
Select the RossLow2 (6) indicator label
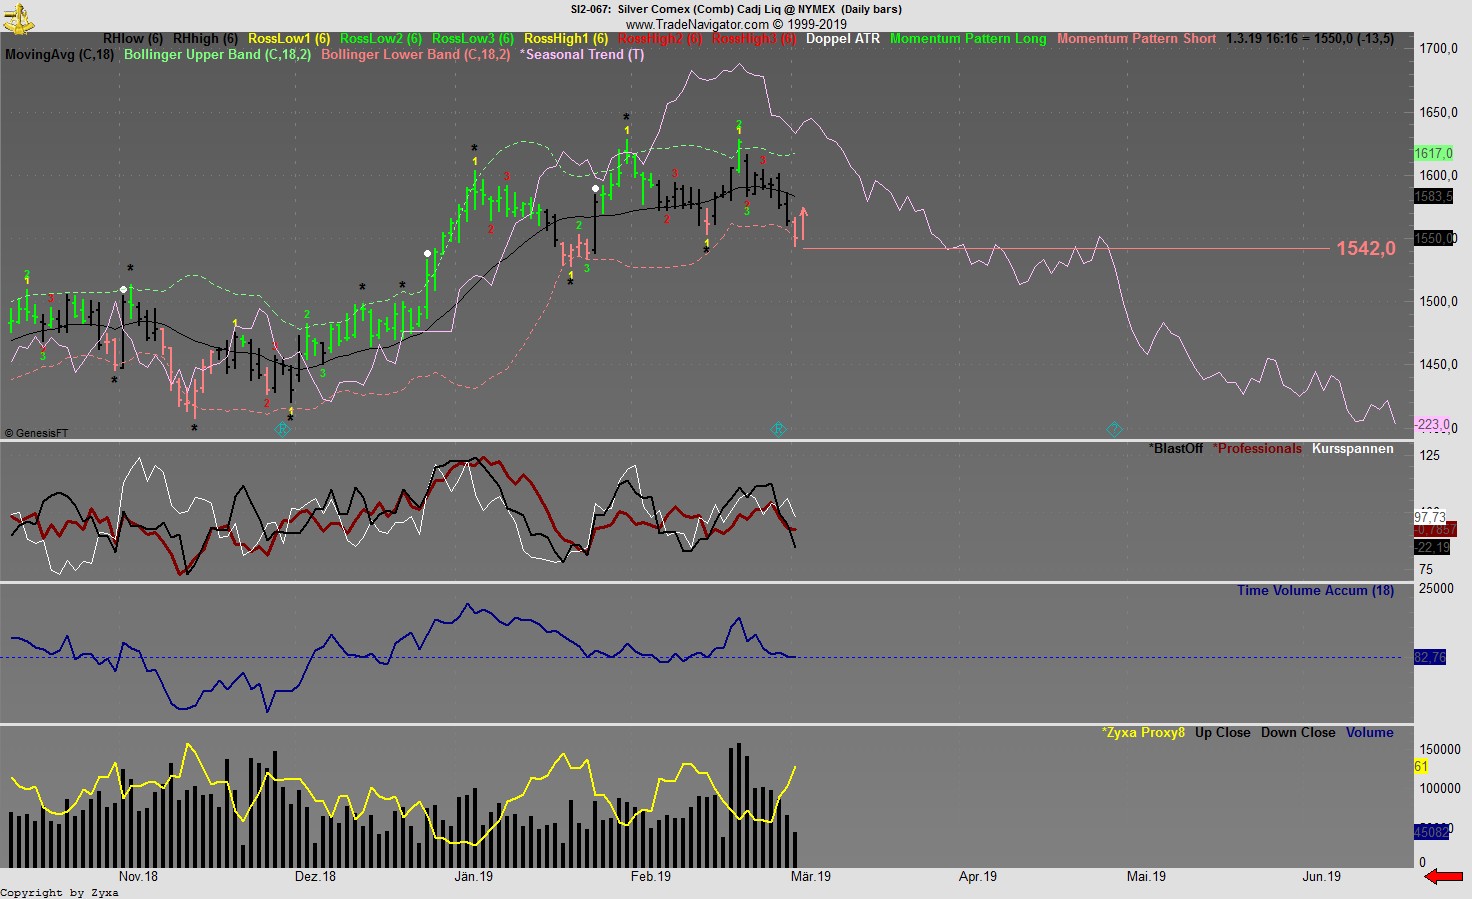381,39
